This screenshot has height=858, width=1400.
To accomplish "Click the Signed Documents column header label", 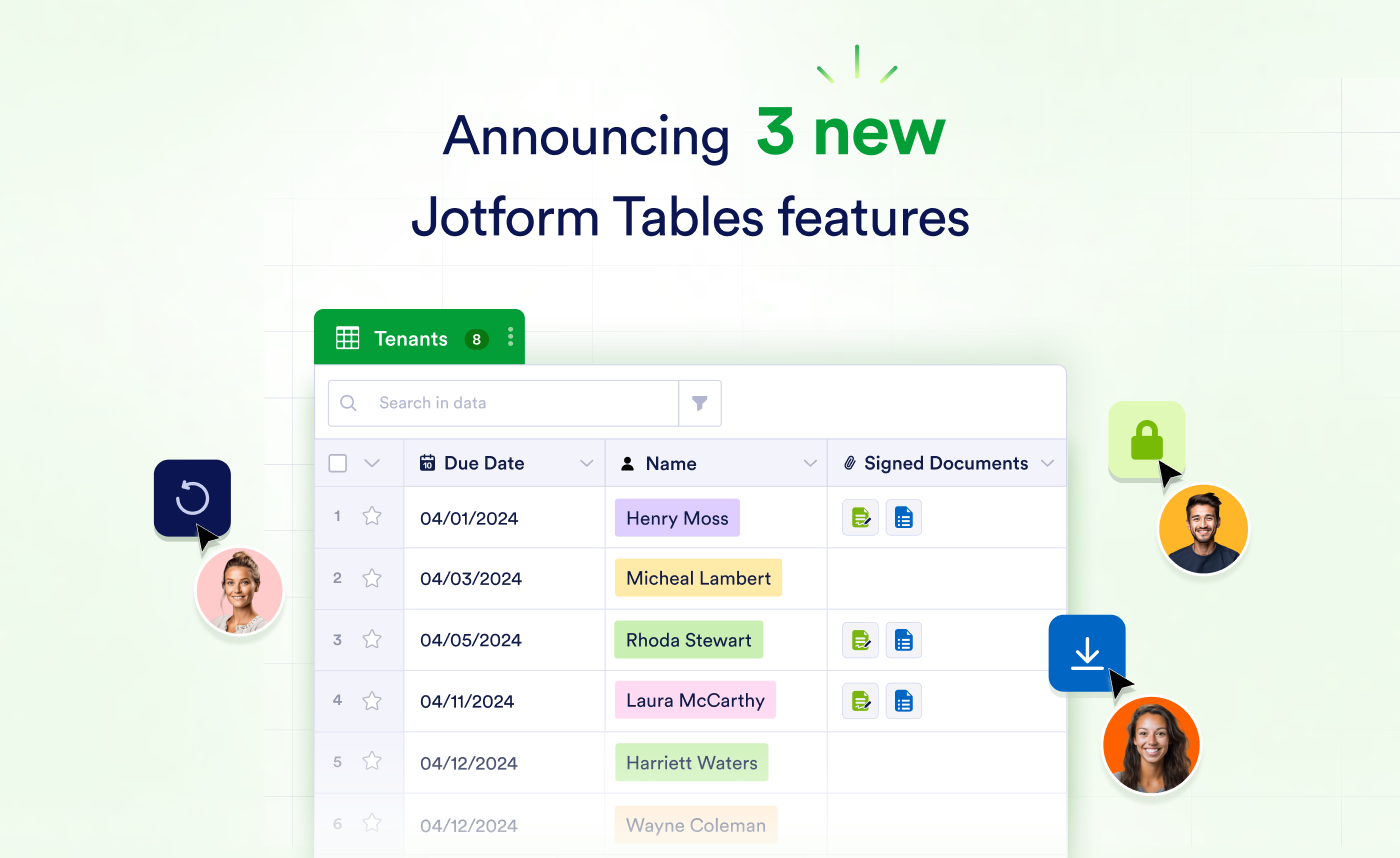I will coord(946,463).
